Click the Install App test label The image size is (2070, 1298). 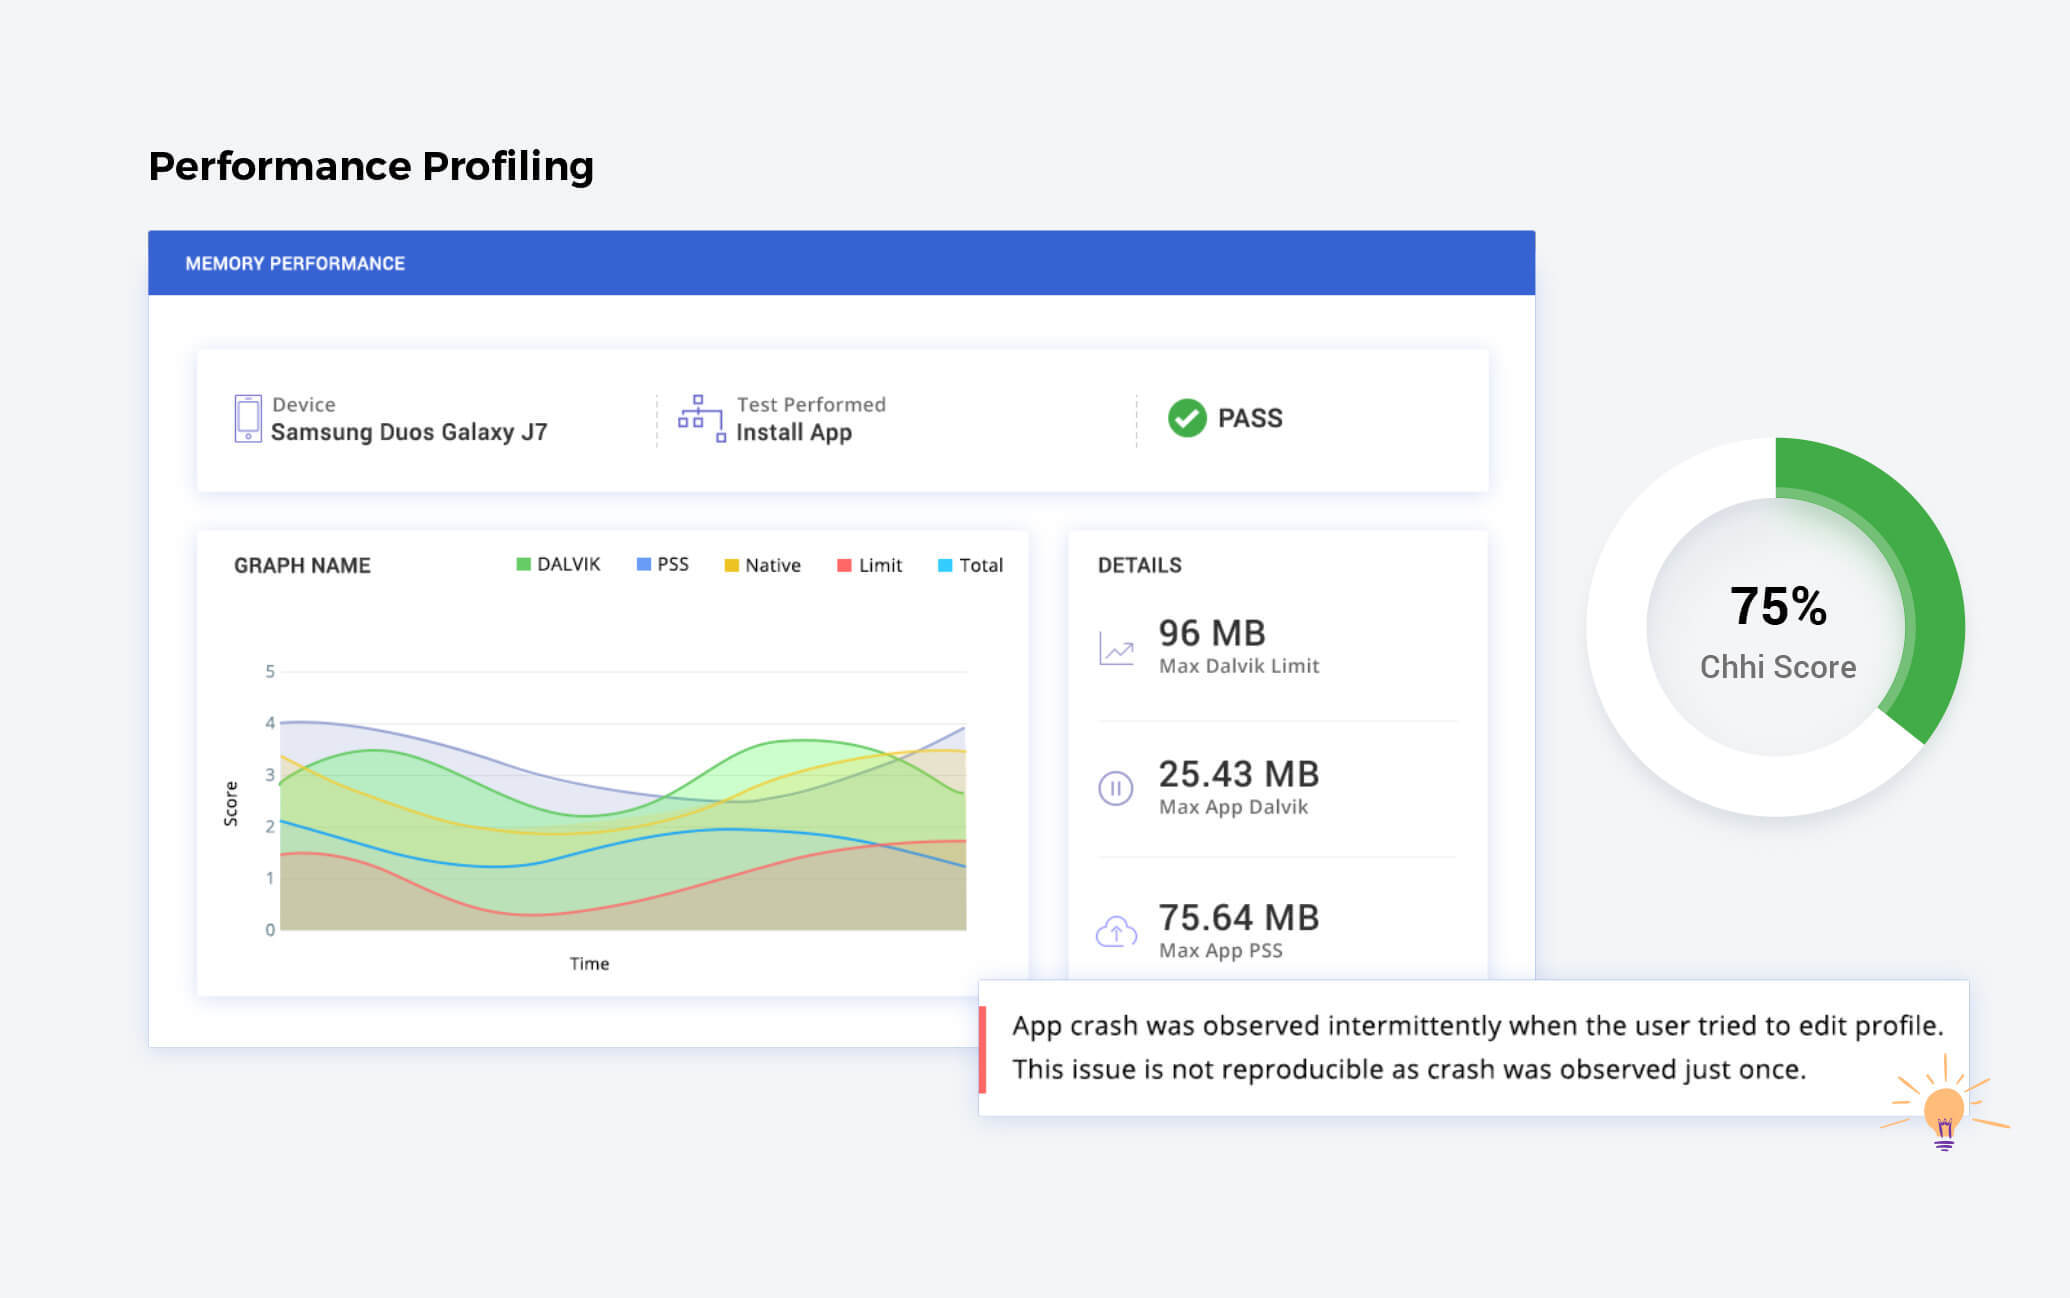[794, 432]
